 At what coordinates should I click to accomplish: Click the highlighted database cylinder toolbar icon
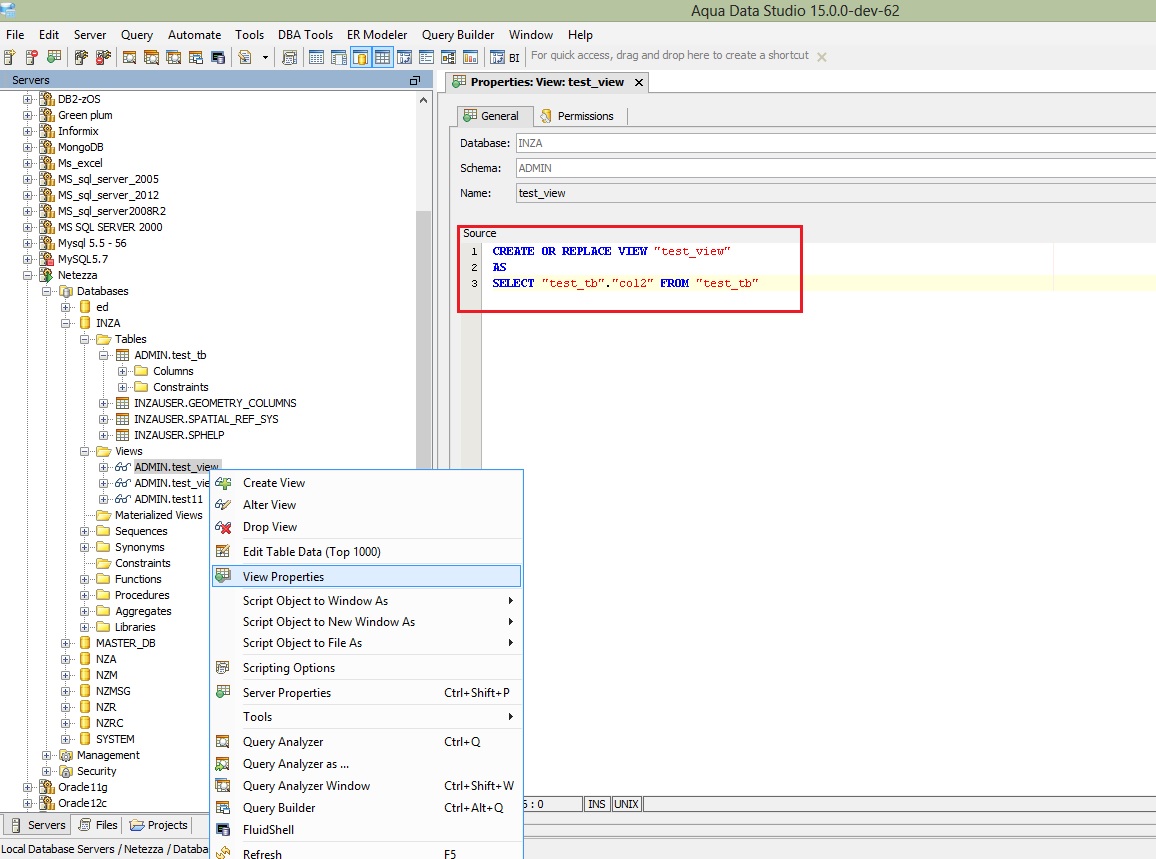pos(361,57)
